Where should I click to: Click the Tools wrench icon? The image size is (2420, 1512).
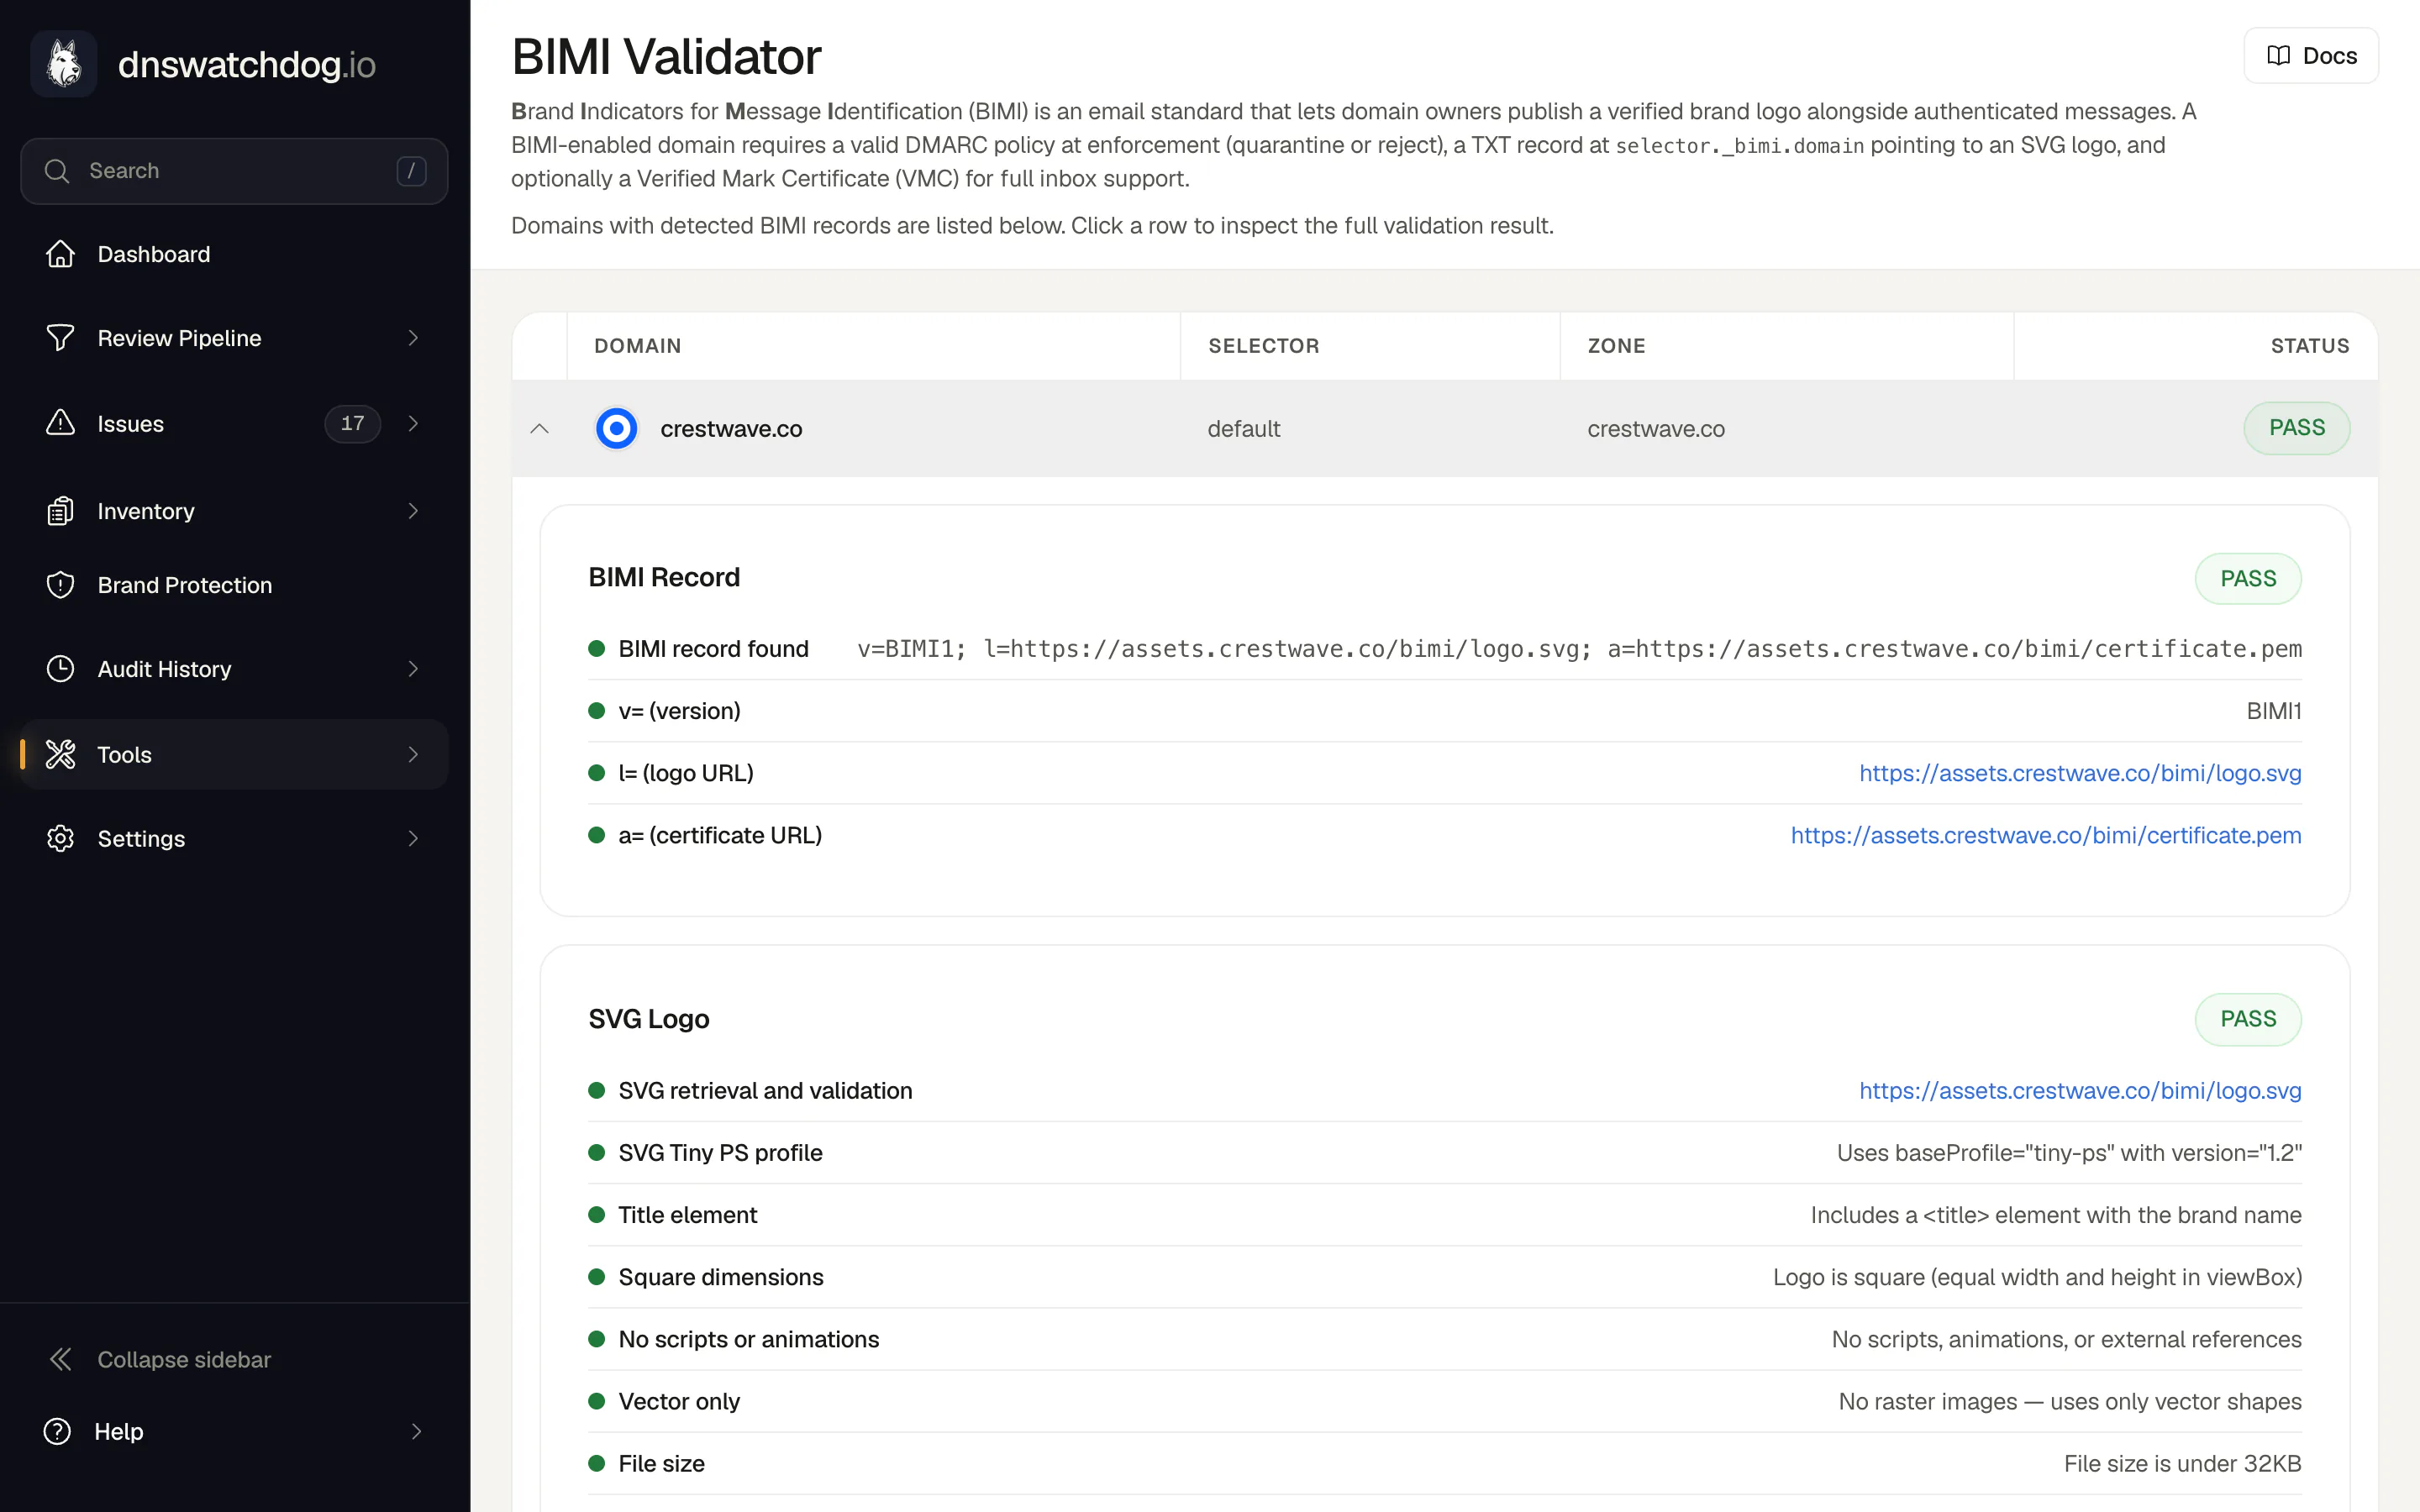60,754
